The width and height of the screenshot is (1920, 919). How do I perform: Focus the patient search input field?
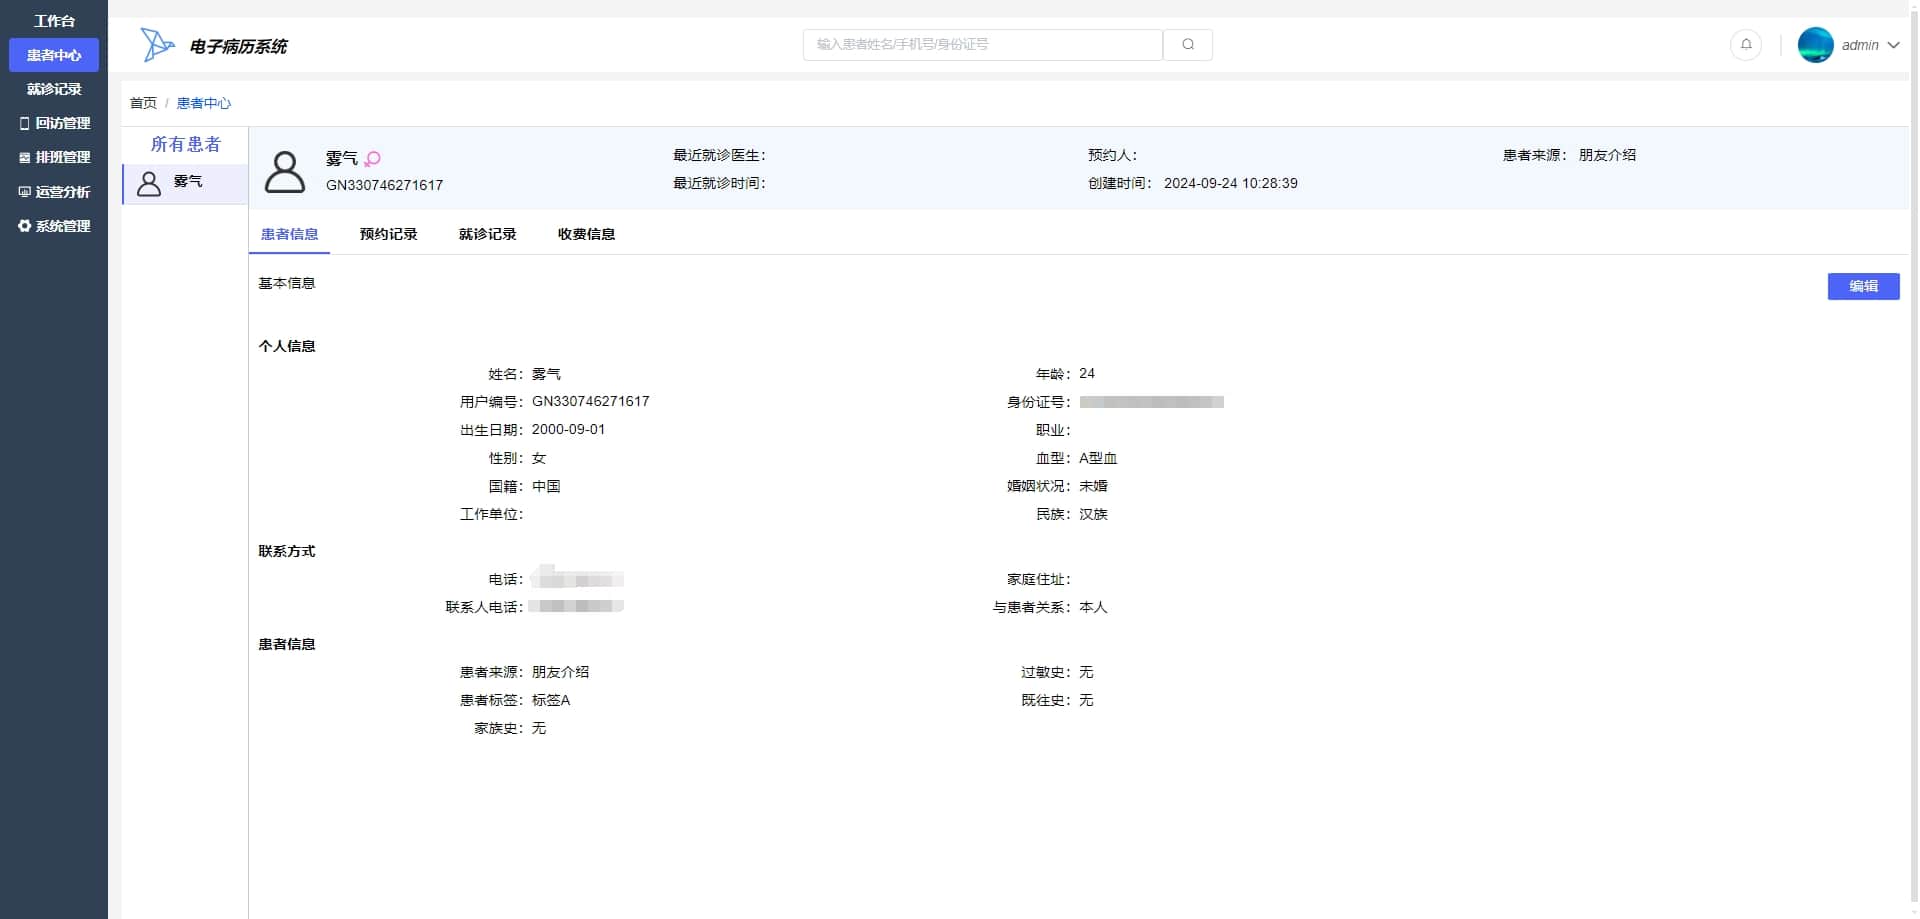(x=982, y=45)
